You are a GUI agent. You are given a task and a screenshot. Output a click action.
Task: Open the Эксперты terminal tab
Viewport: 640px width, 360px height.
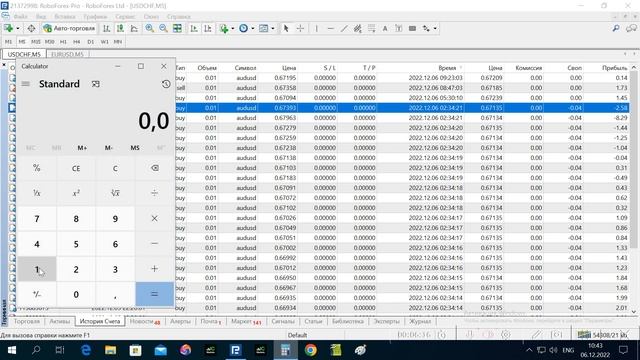pyautogui.click(x=387, y=322)
